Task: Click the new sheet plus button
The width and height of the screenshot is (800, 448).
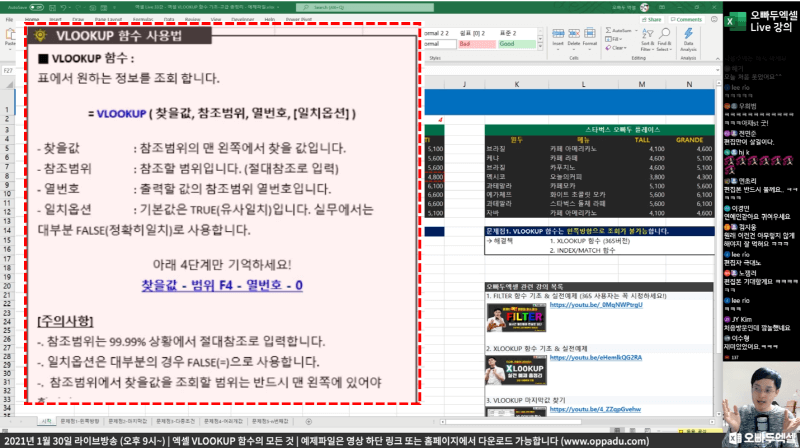Action: (x=308, y=421)
